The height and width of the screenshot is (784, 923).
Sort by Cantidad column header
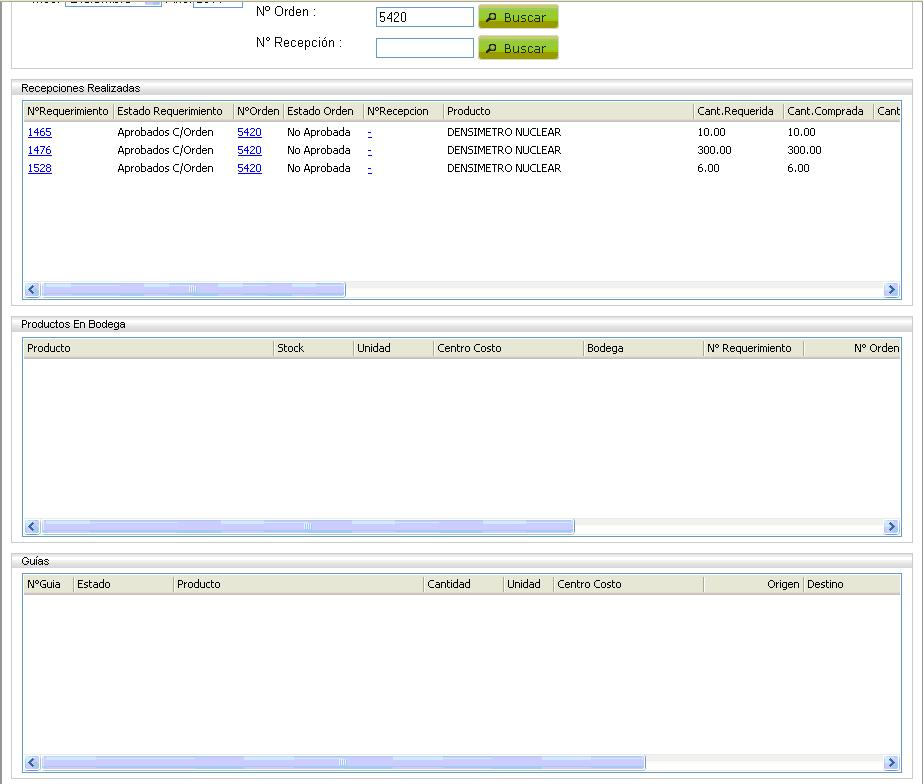463,584
